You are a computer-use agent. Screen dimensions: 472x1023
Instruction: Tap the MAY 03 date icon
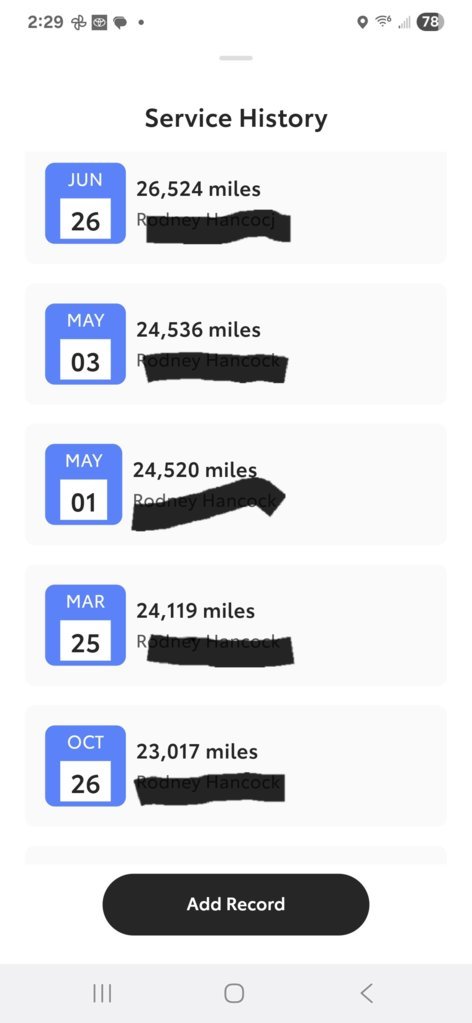85,344
